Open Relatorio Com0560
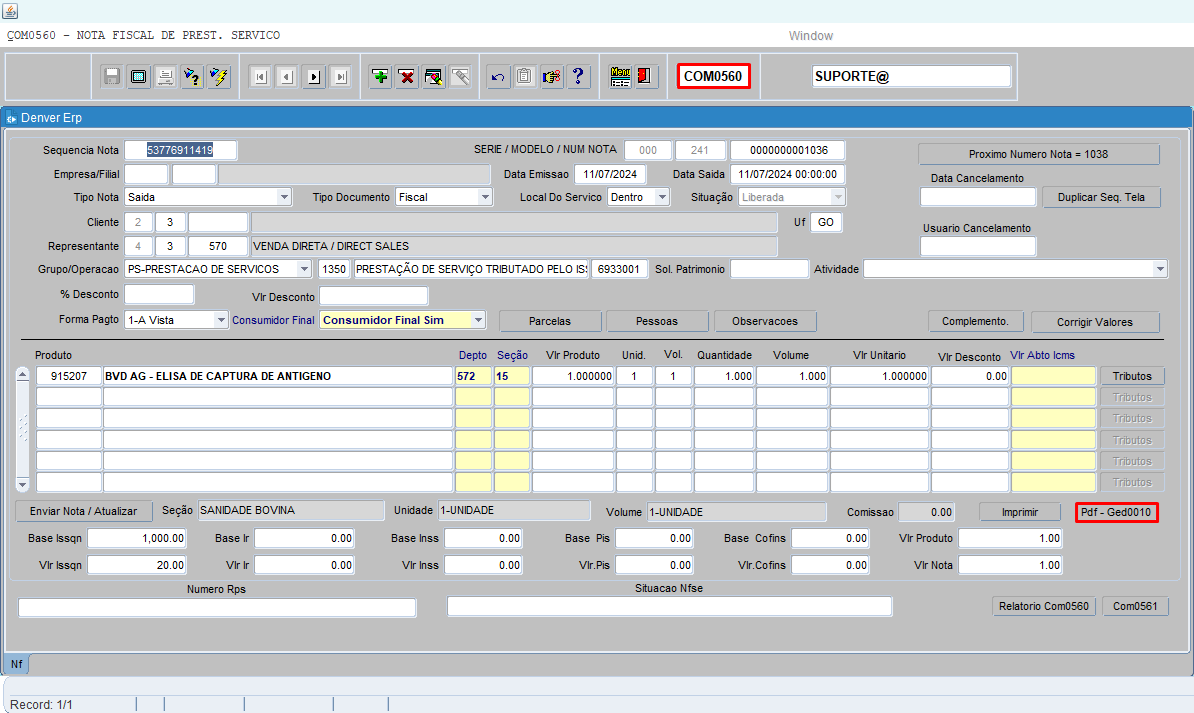The image size is (1194, 713). pyautogui.click(x=1044, y=606)
